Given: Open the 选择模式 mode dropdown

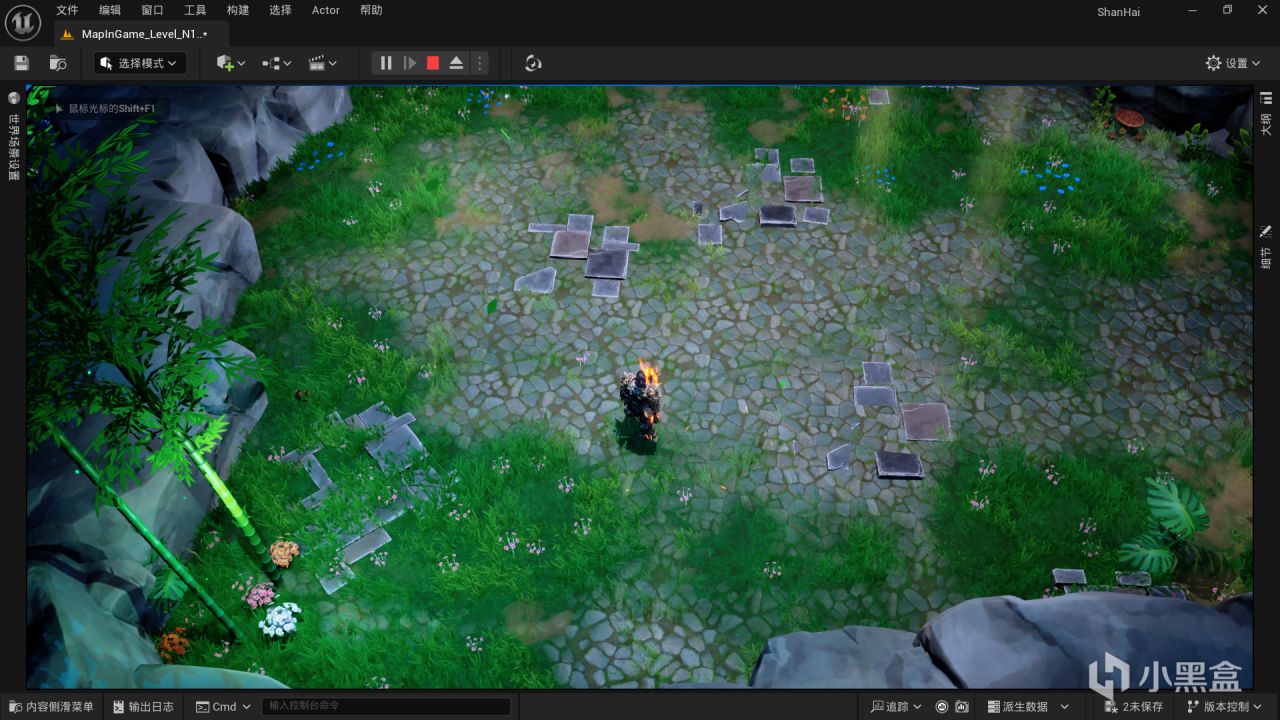Looking at the screenshot, I should coord(140,63).
